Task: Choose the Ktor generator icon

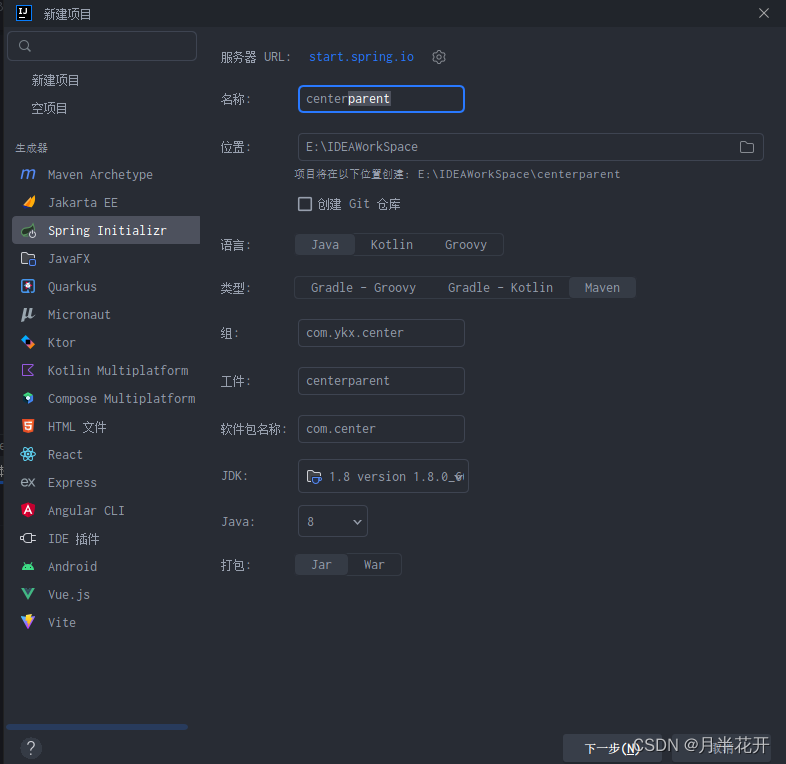Action: pos(28,343)
